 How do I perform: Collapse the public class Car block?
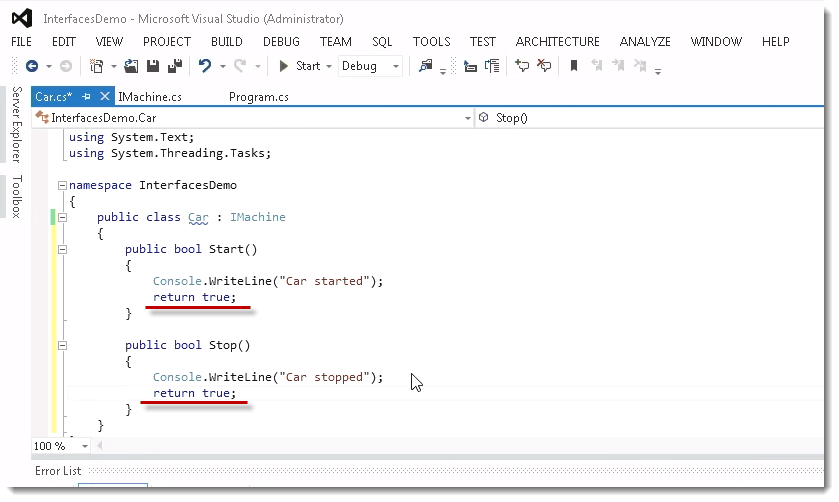pyautogui.click(x=62, y=218)
